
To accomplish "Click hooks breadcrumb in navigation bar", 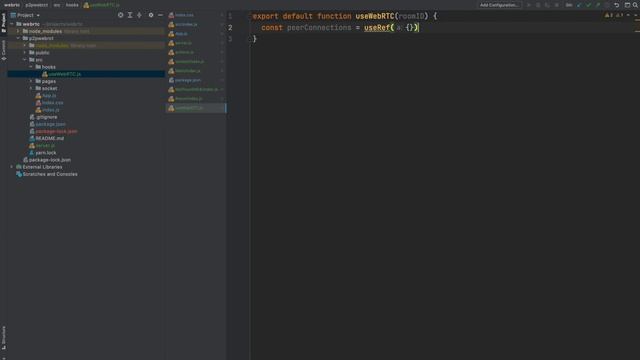I will click(72, 5).
